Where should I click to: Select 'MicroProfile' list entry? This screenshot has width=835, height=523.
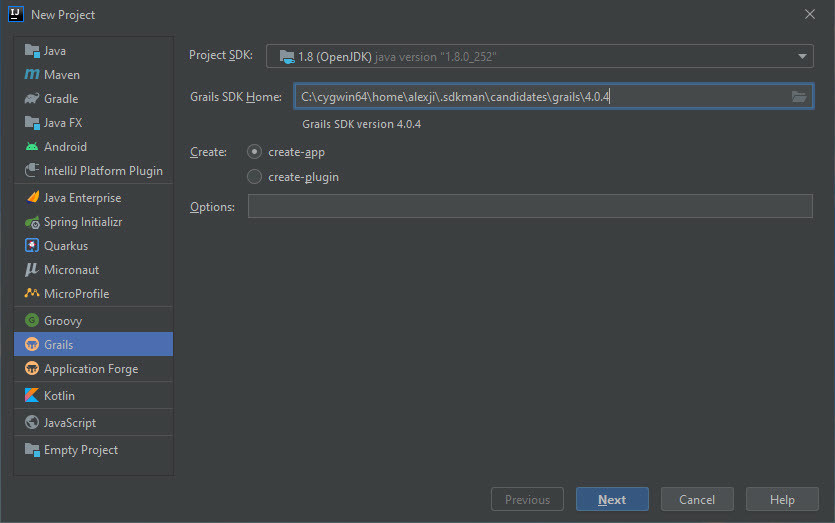click(77, 294)
